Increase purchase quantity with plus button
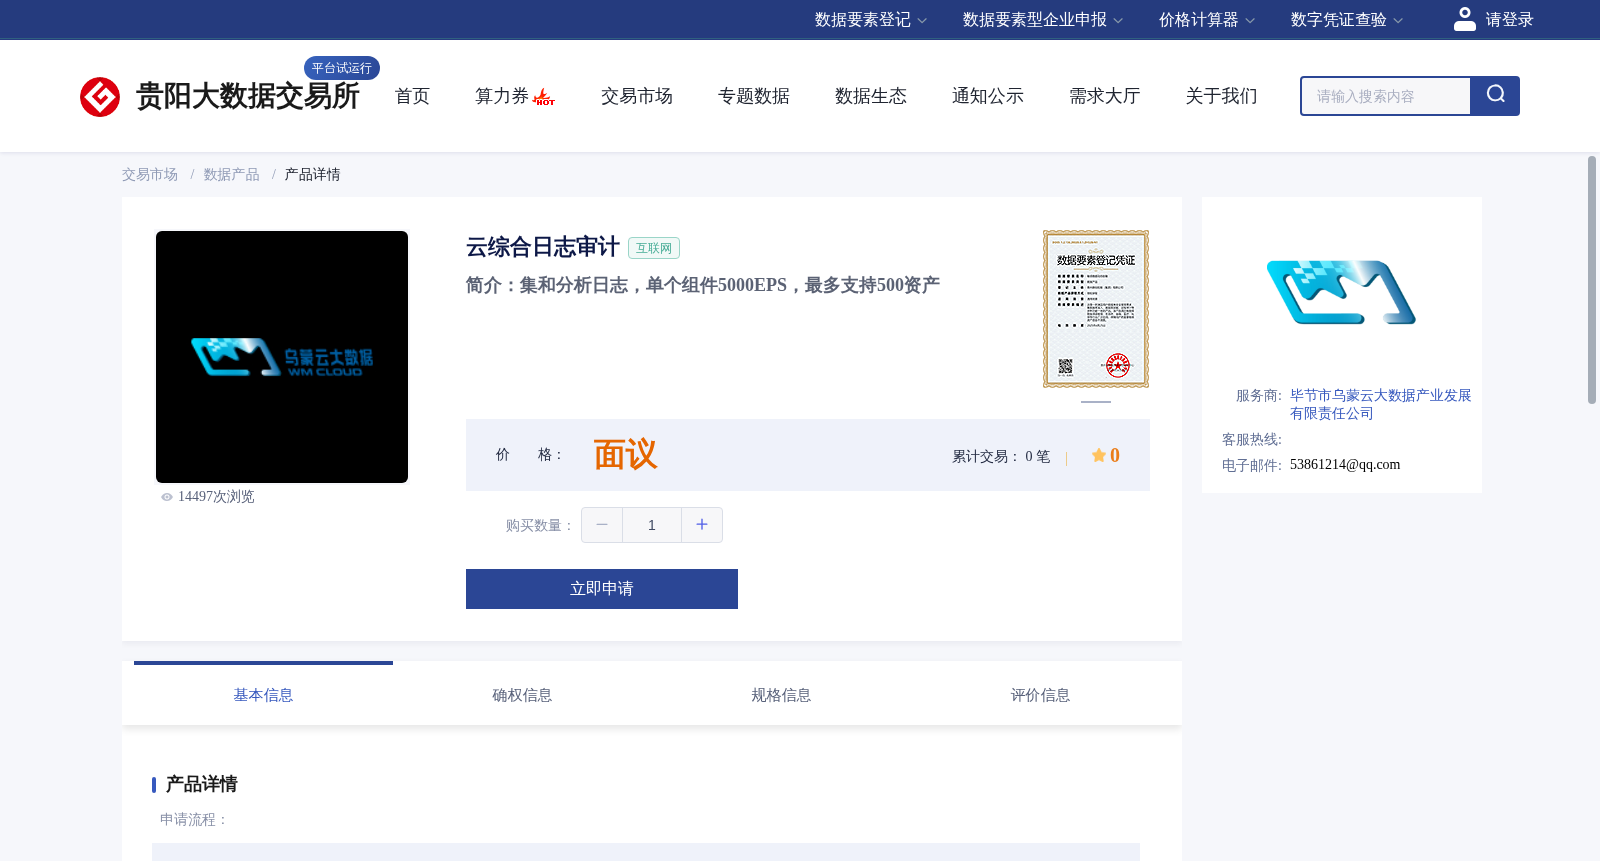Screen dimensions: 1600x861 (702, 525)
